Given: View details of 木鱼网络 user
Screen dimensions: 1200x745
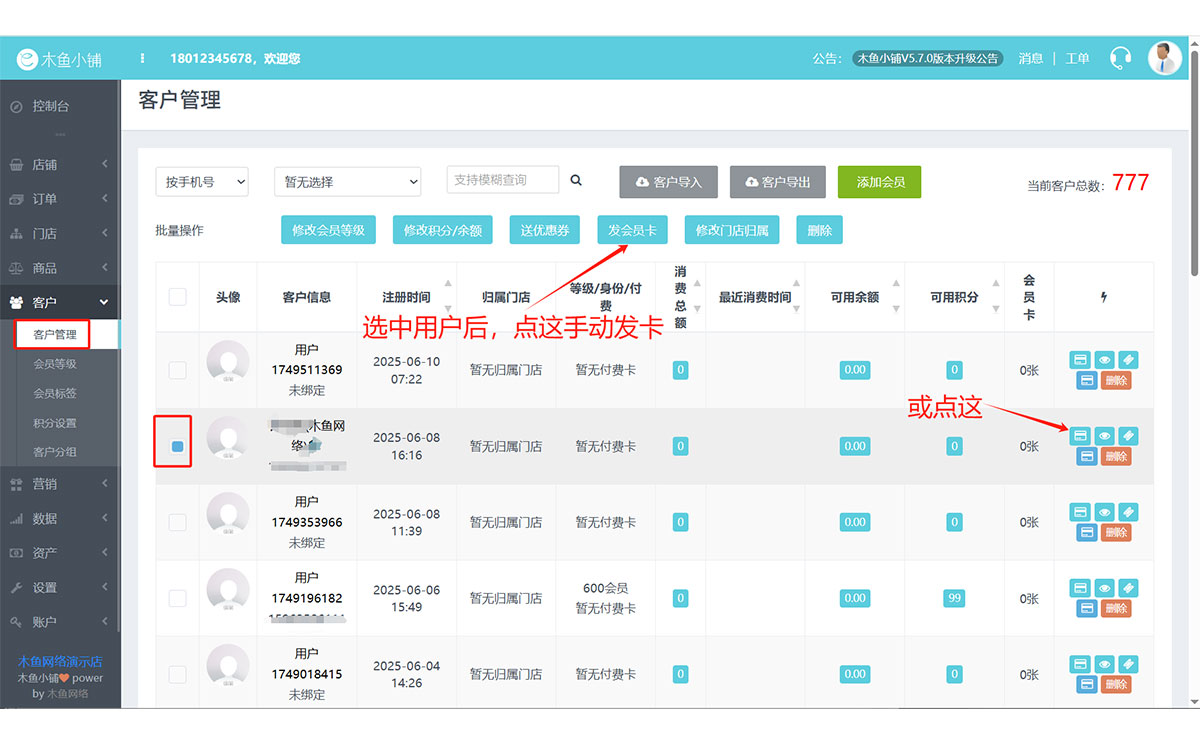Looking at the screenshot, I should pyautogui.click(x=1104, y=436).
